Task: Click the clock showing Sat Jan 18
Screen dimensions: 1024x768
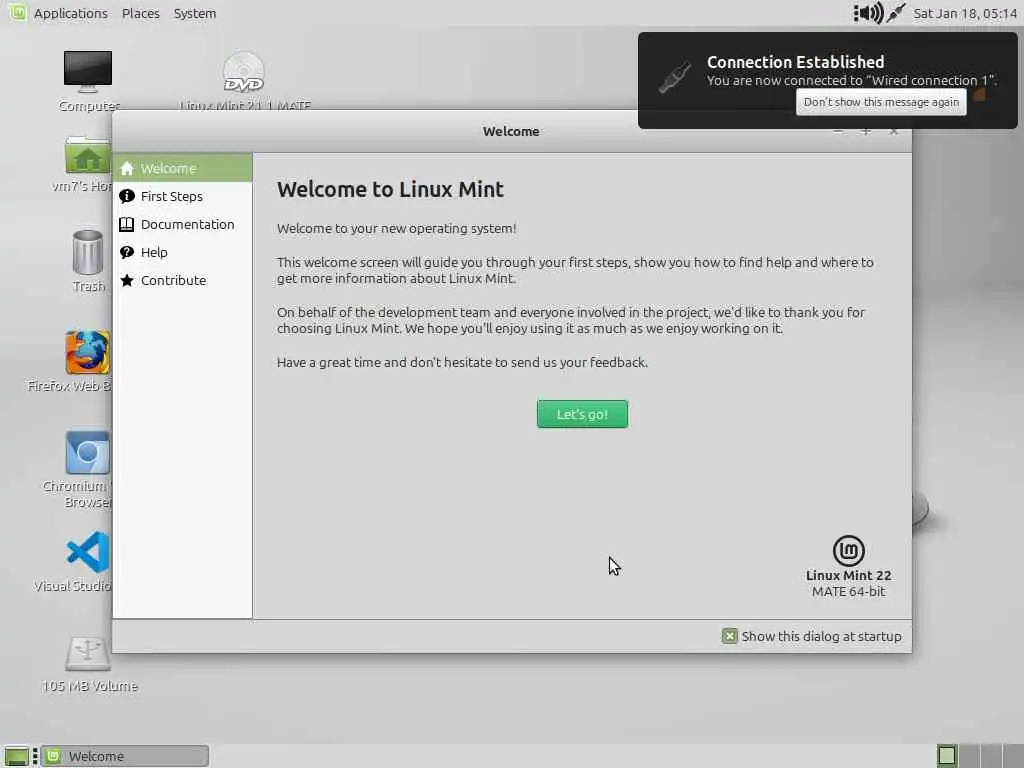Action: [x=965, y=13]
